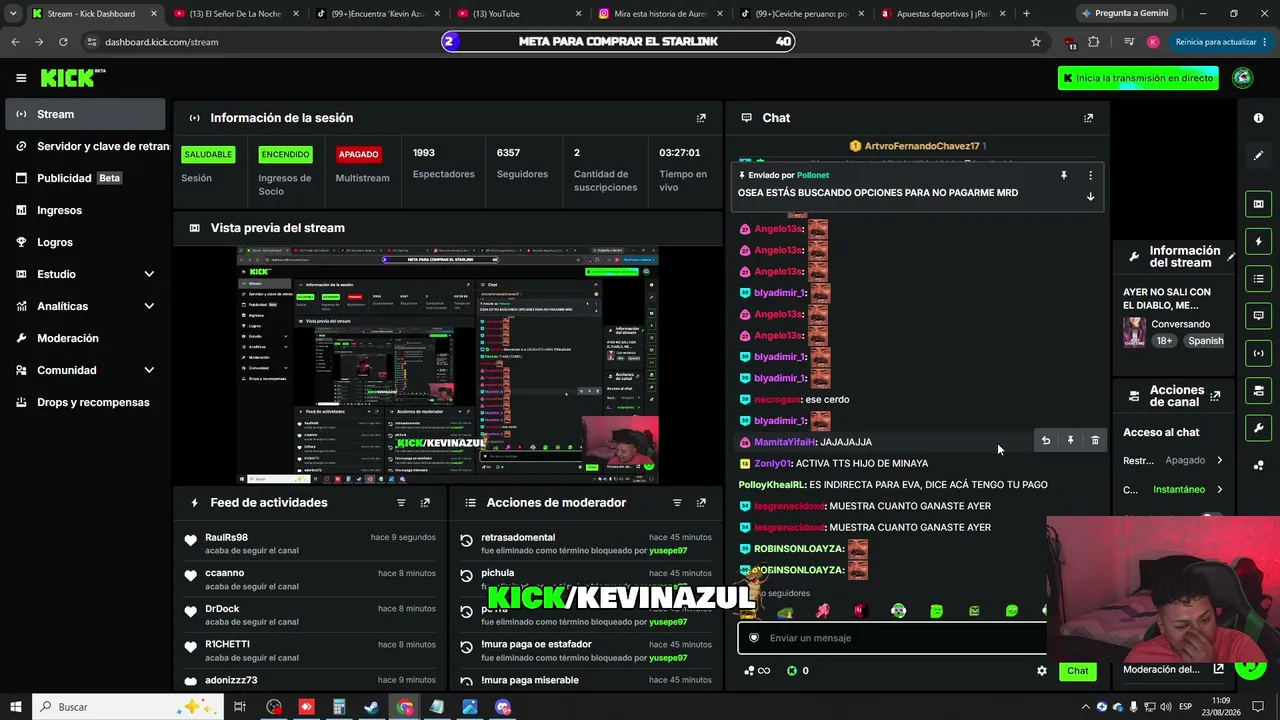Open the hamburger menu beside Kick logo
Screen dimensions: 1280x720
pos(21,78)
